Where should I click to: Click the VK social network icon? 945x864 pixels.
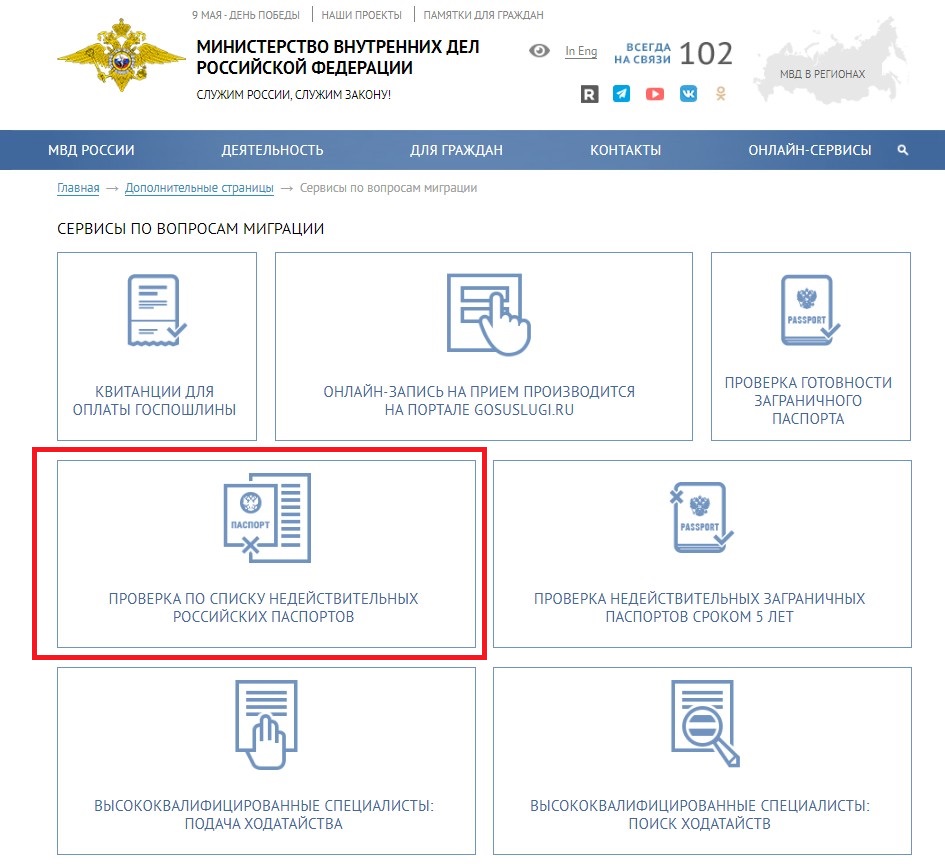coord(688,94)
